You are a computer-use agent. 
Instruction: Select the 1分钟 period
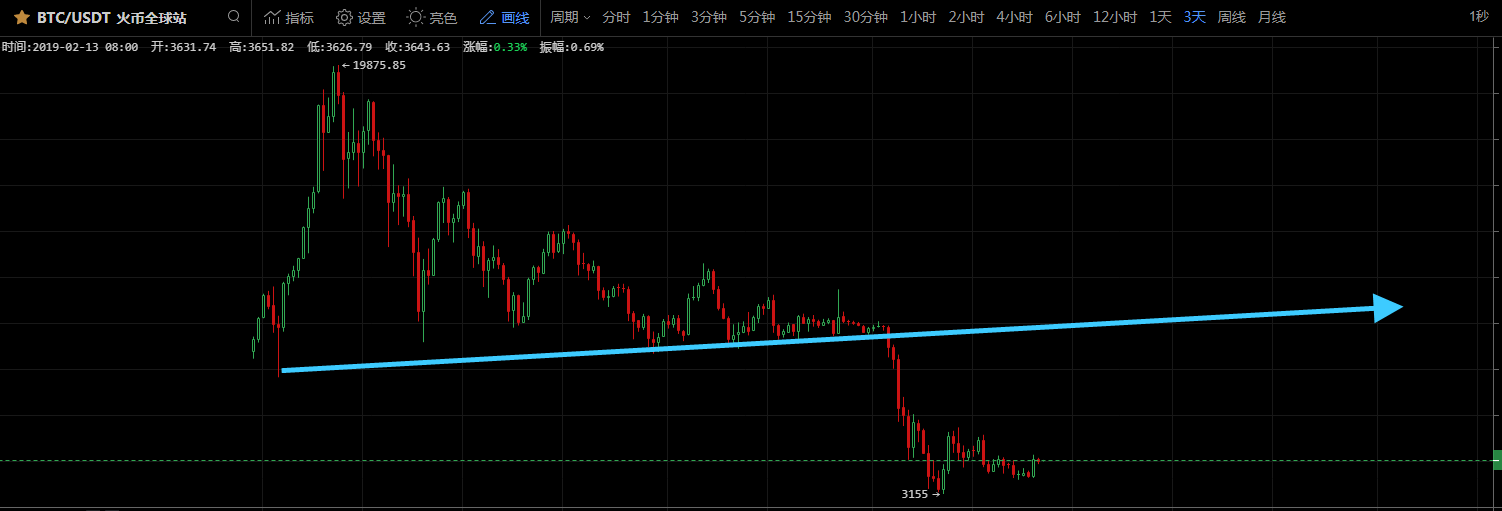660,17
